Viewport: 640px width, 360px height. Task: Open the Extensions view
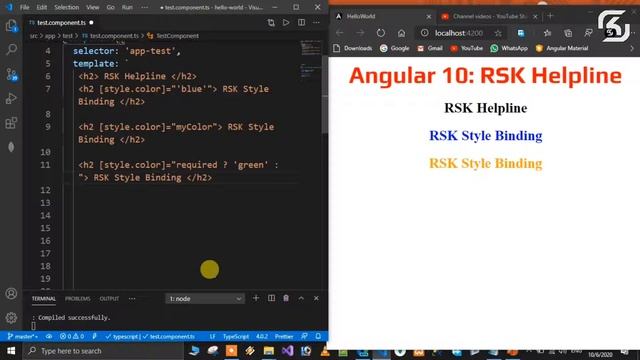point(11,122)
